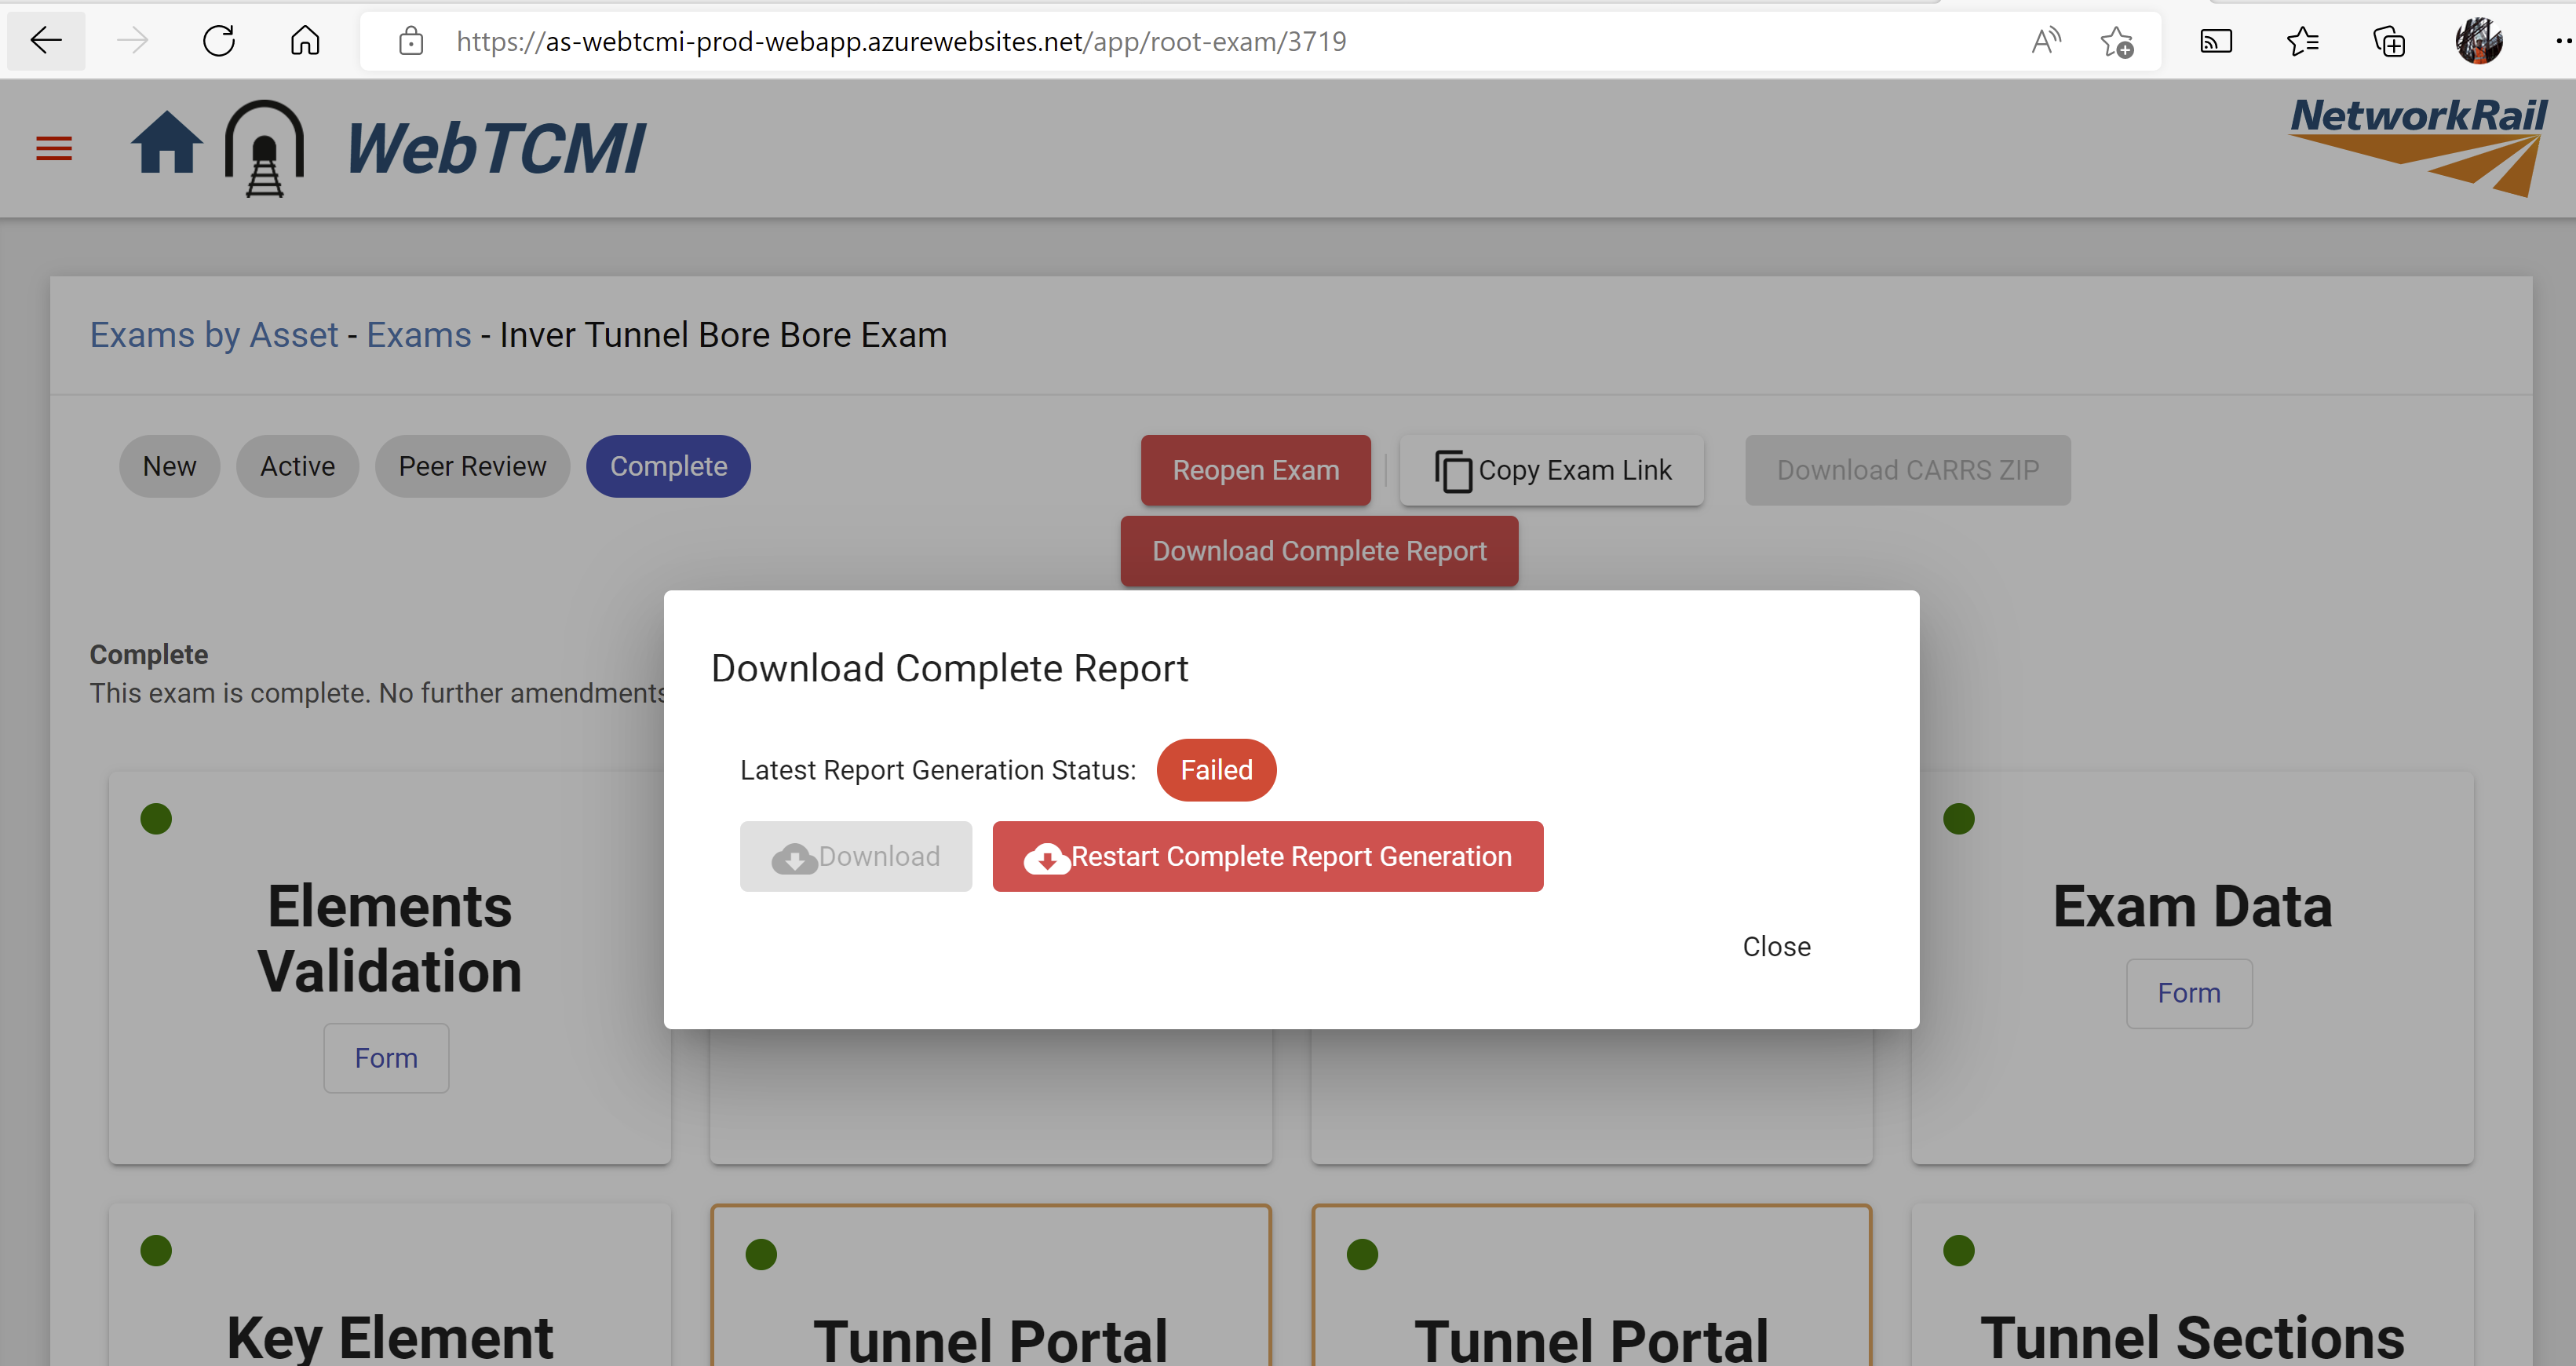Click the Elements Validation card heading
2576x1366 pixels.
click(x=389, y=938)
